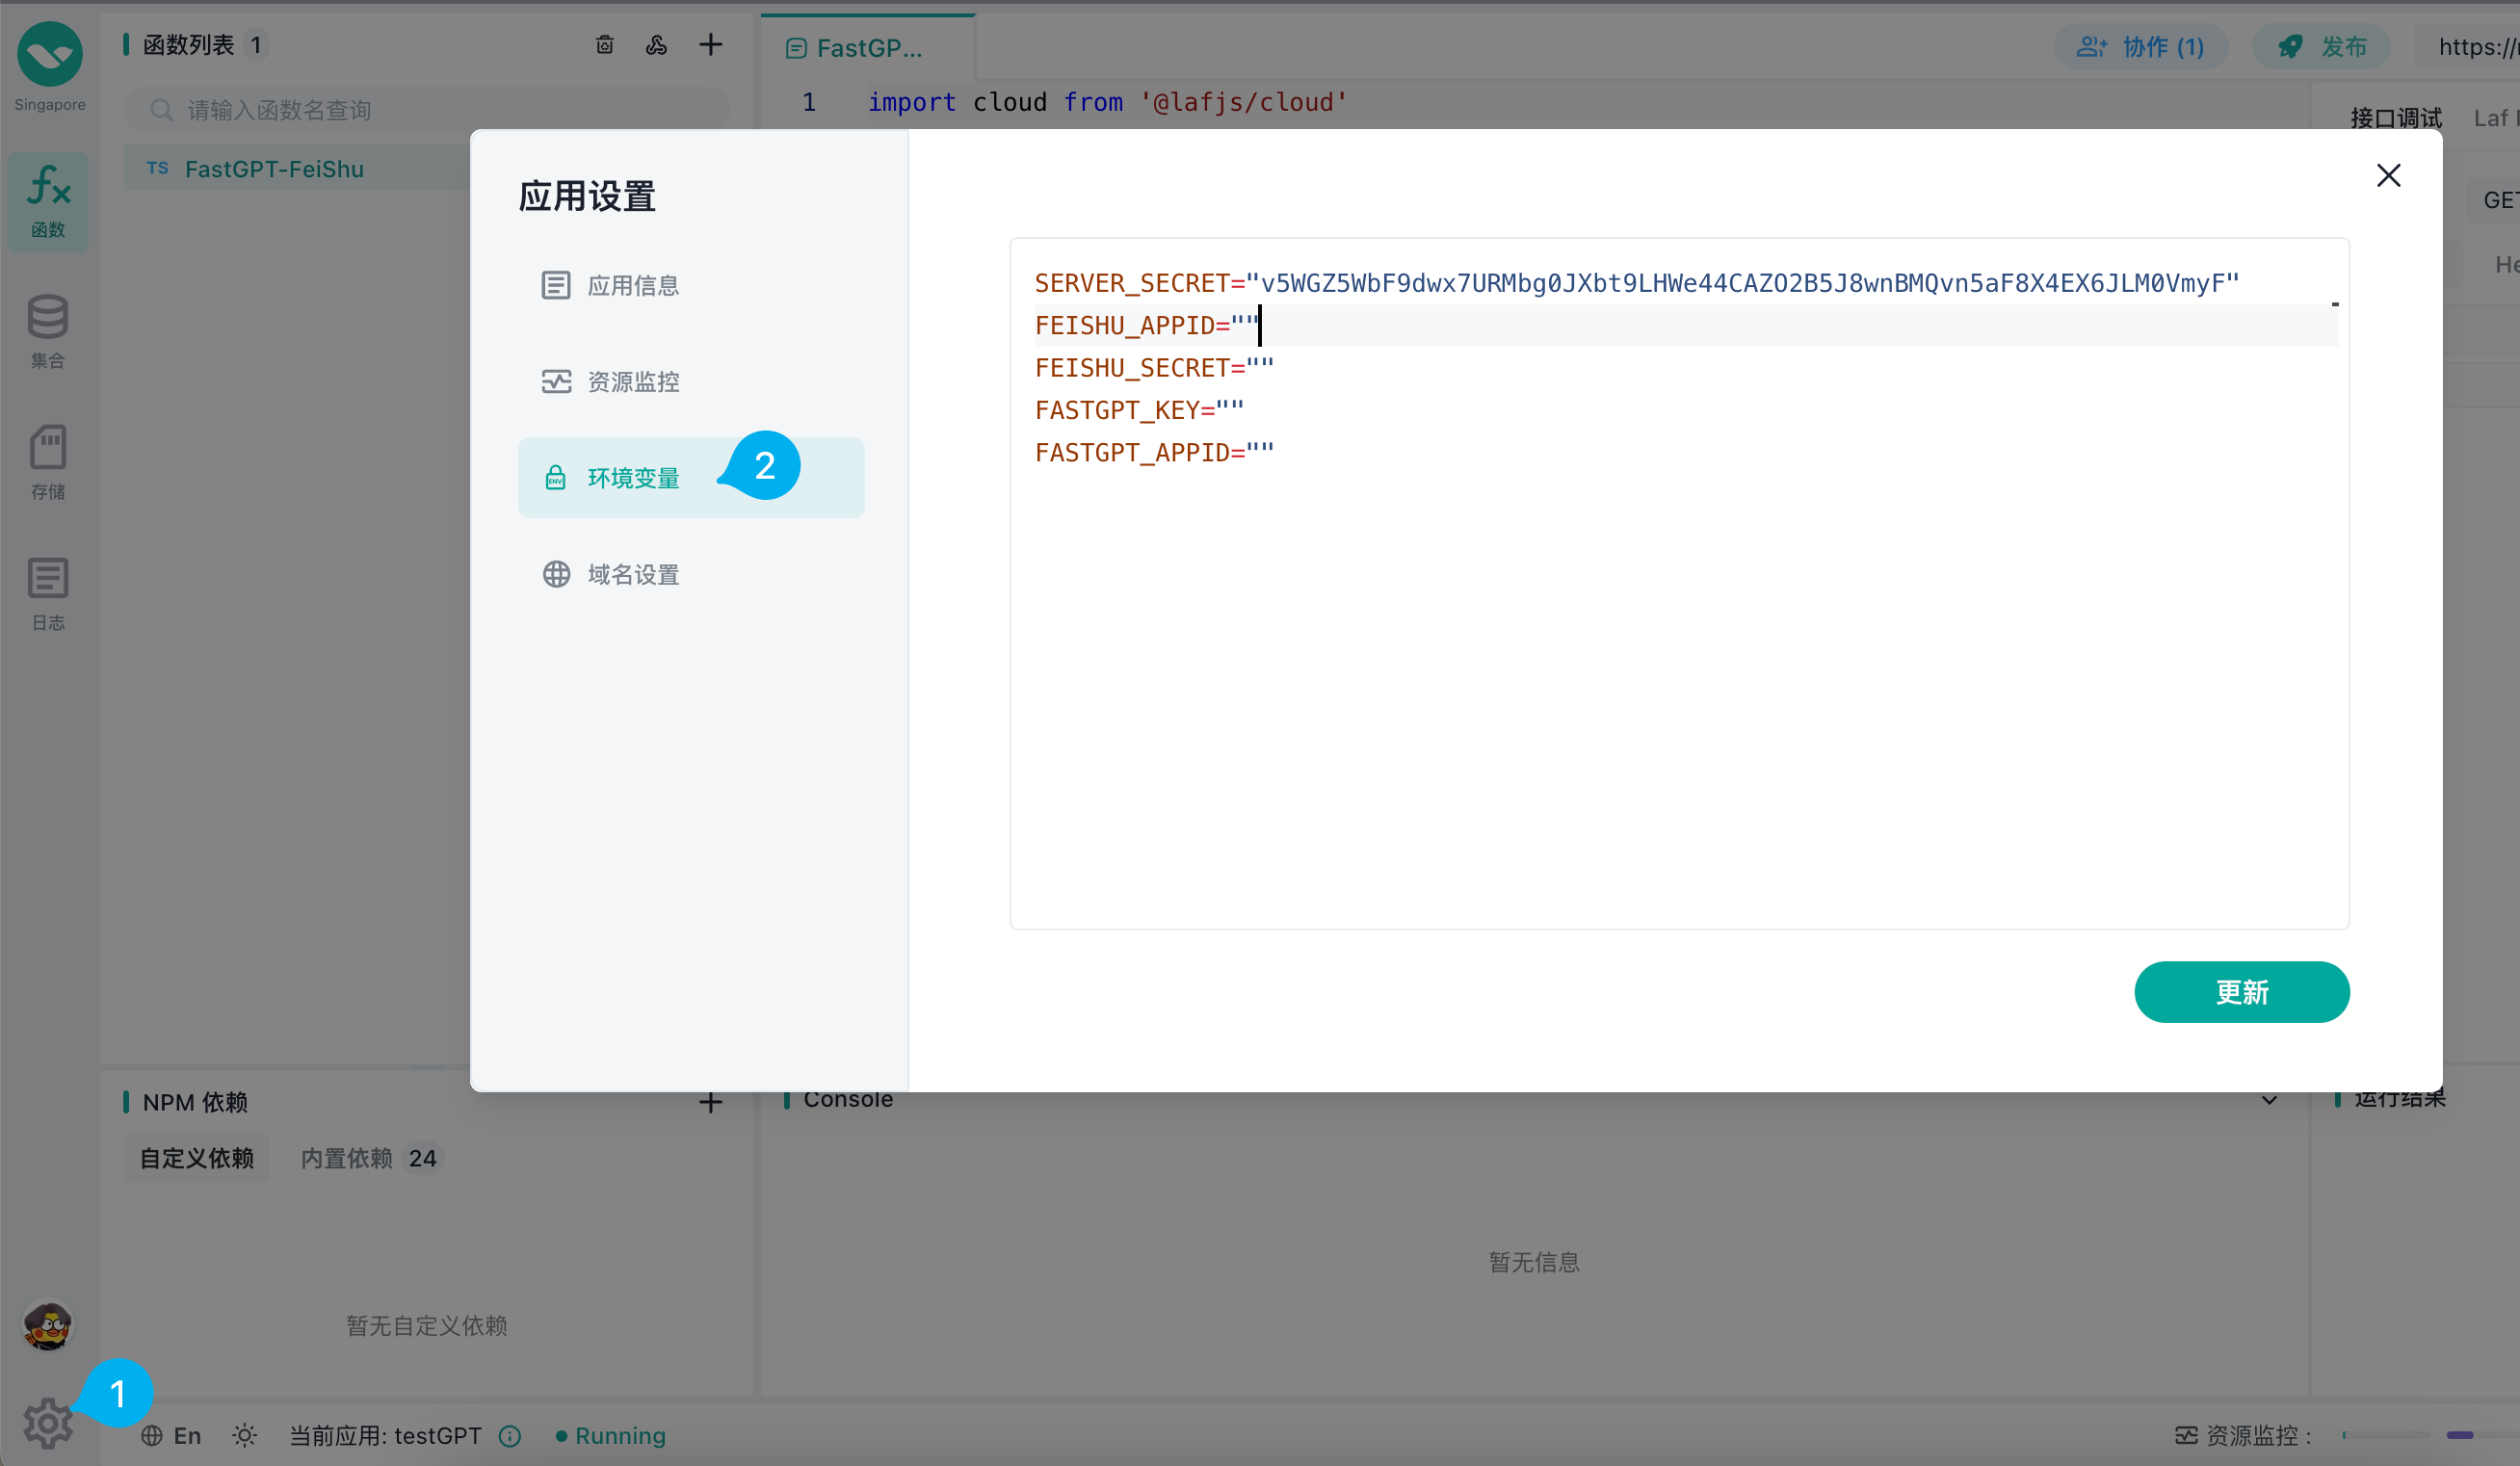Click the recycle bin icon in function list
Screen dimensions: 2520x1466
pos(604,45)
